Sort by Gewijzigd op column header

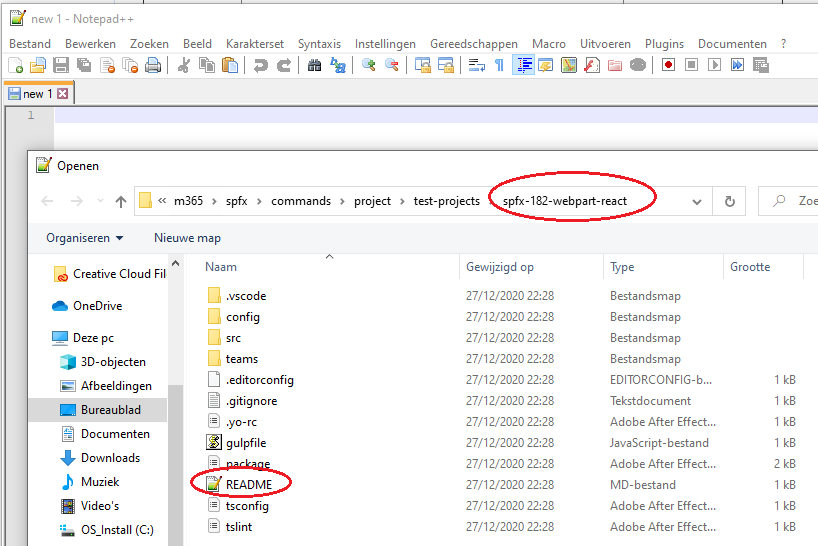531,267
